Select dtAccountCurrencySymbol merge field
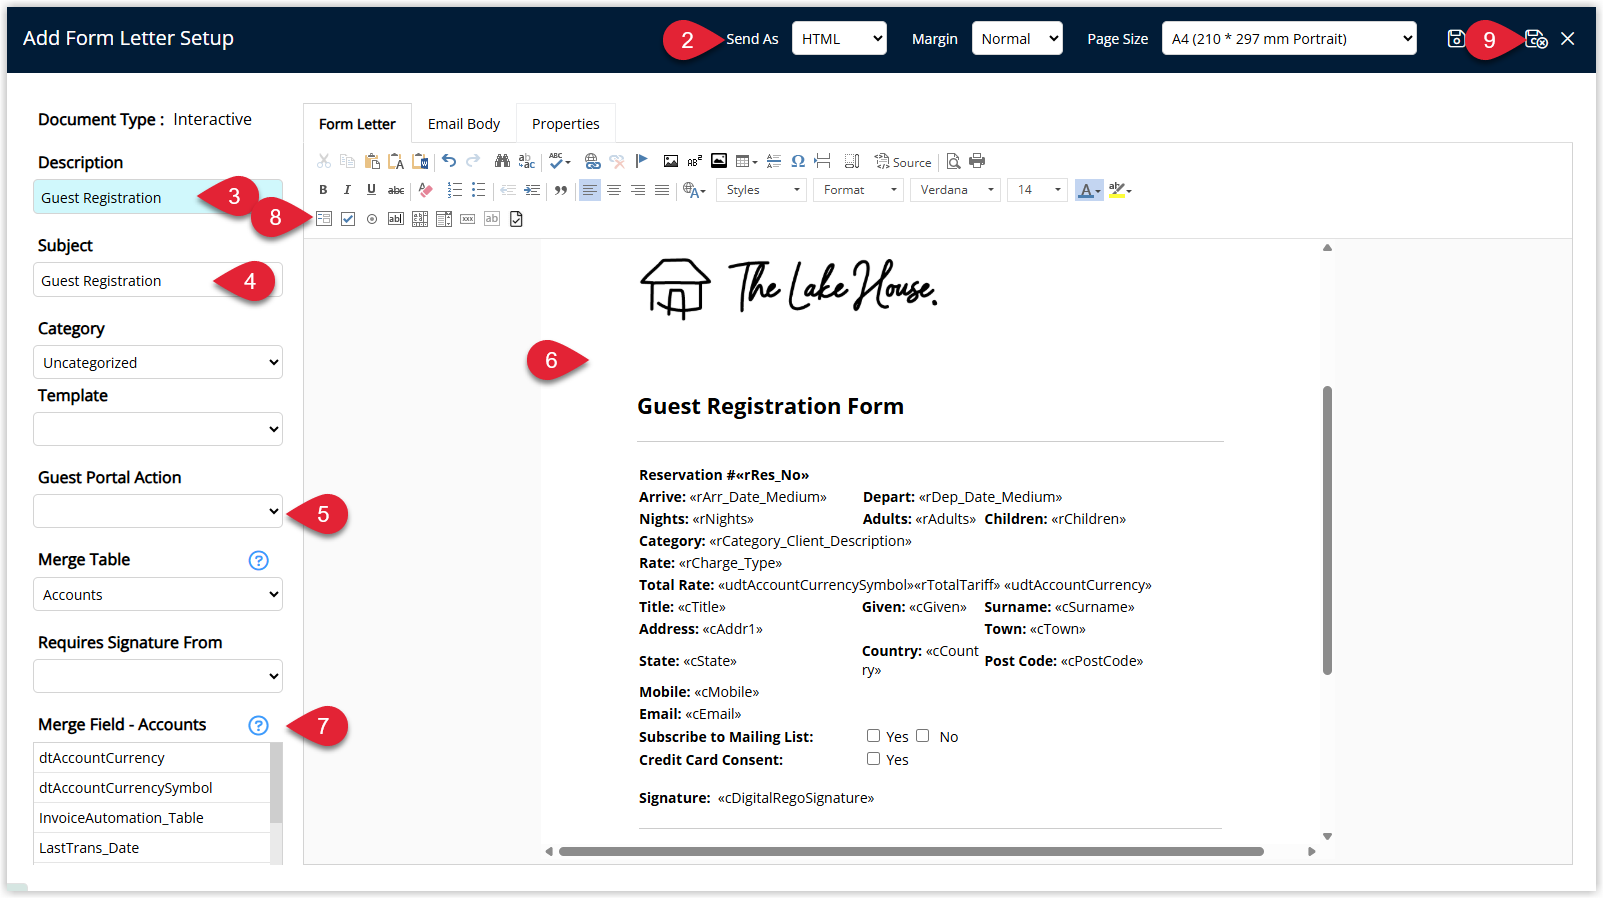 coord(152,788)
